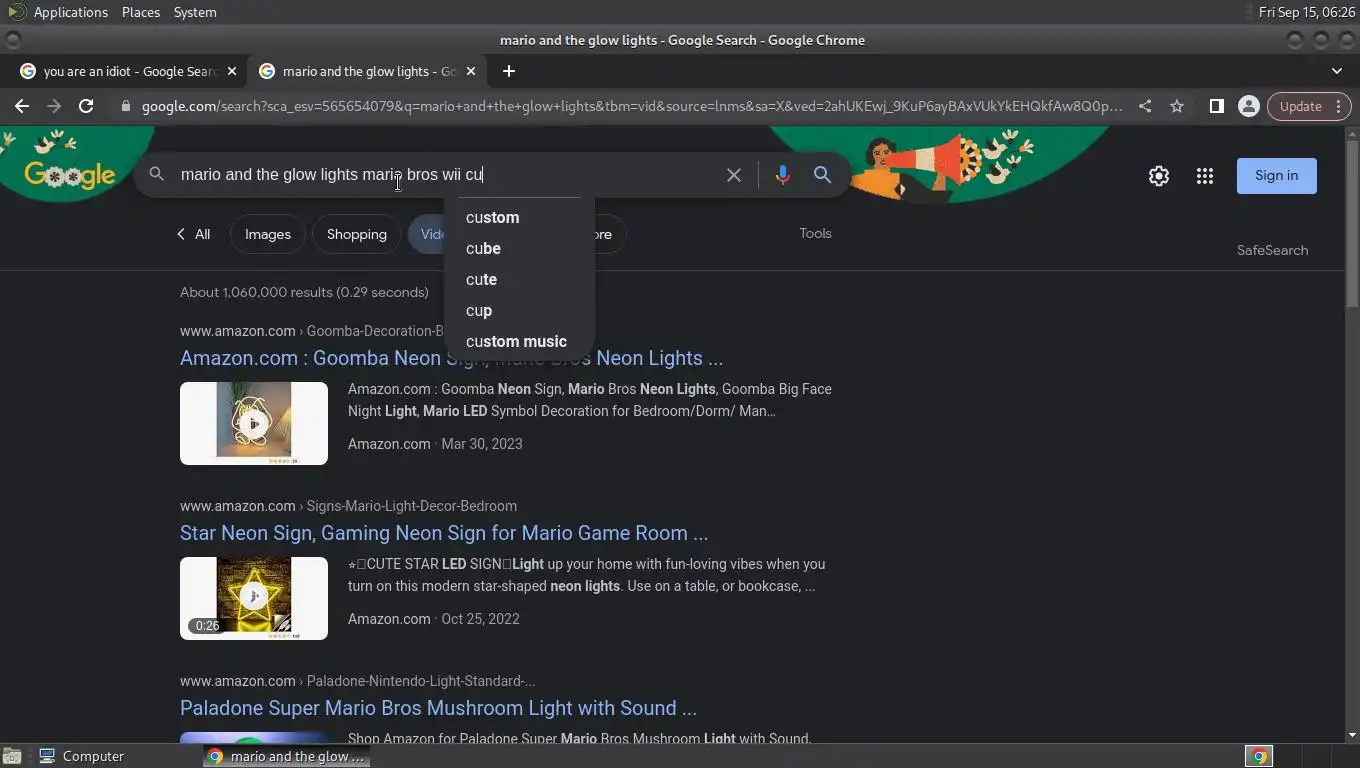Open the System menu

195,12
